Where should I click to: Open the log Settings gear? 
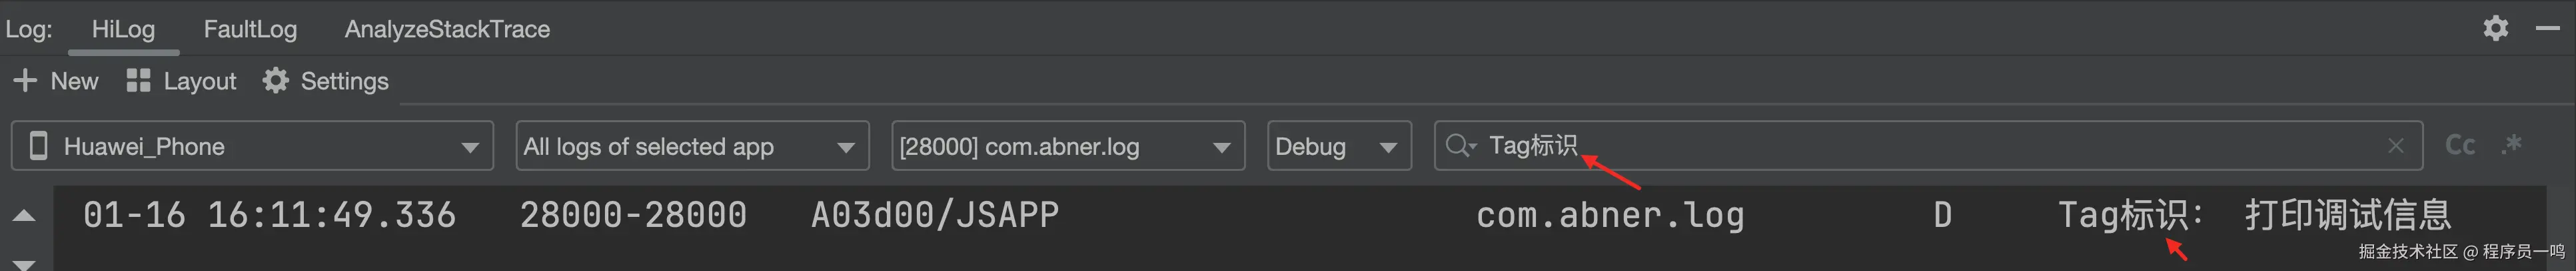[x=275, y=81]
